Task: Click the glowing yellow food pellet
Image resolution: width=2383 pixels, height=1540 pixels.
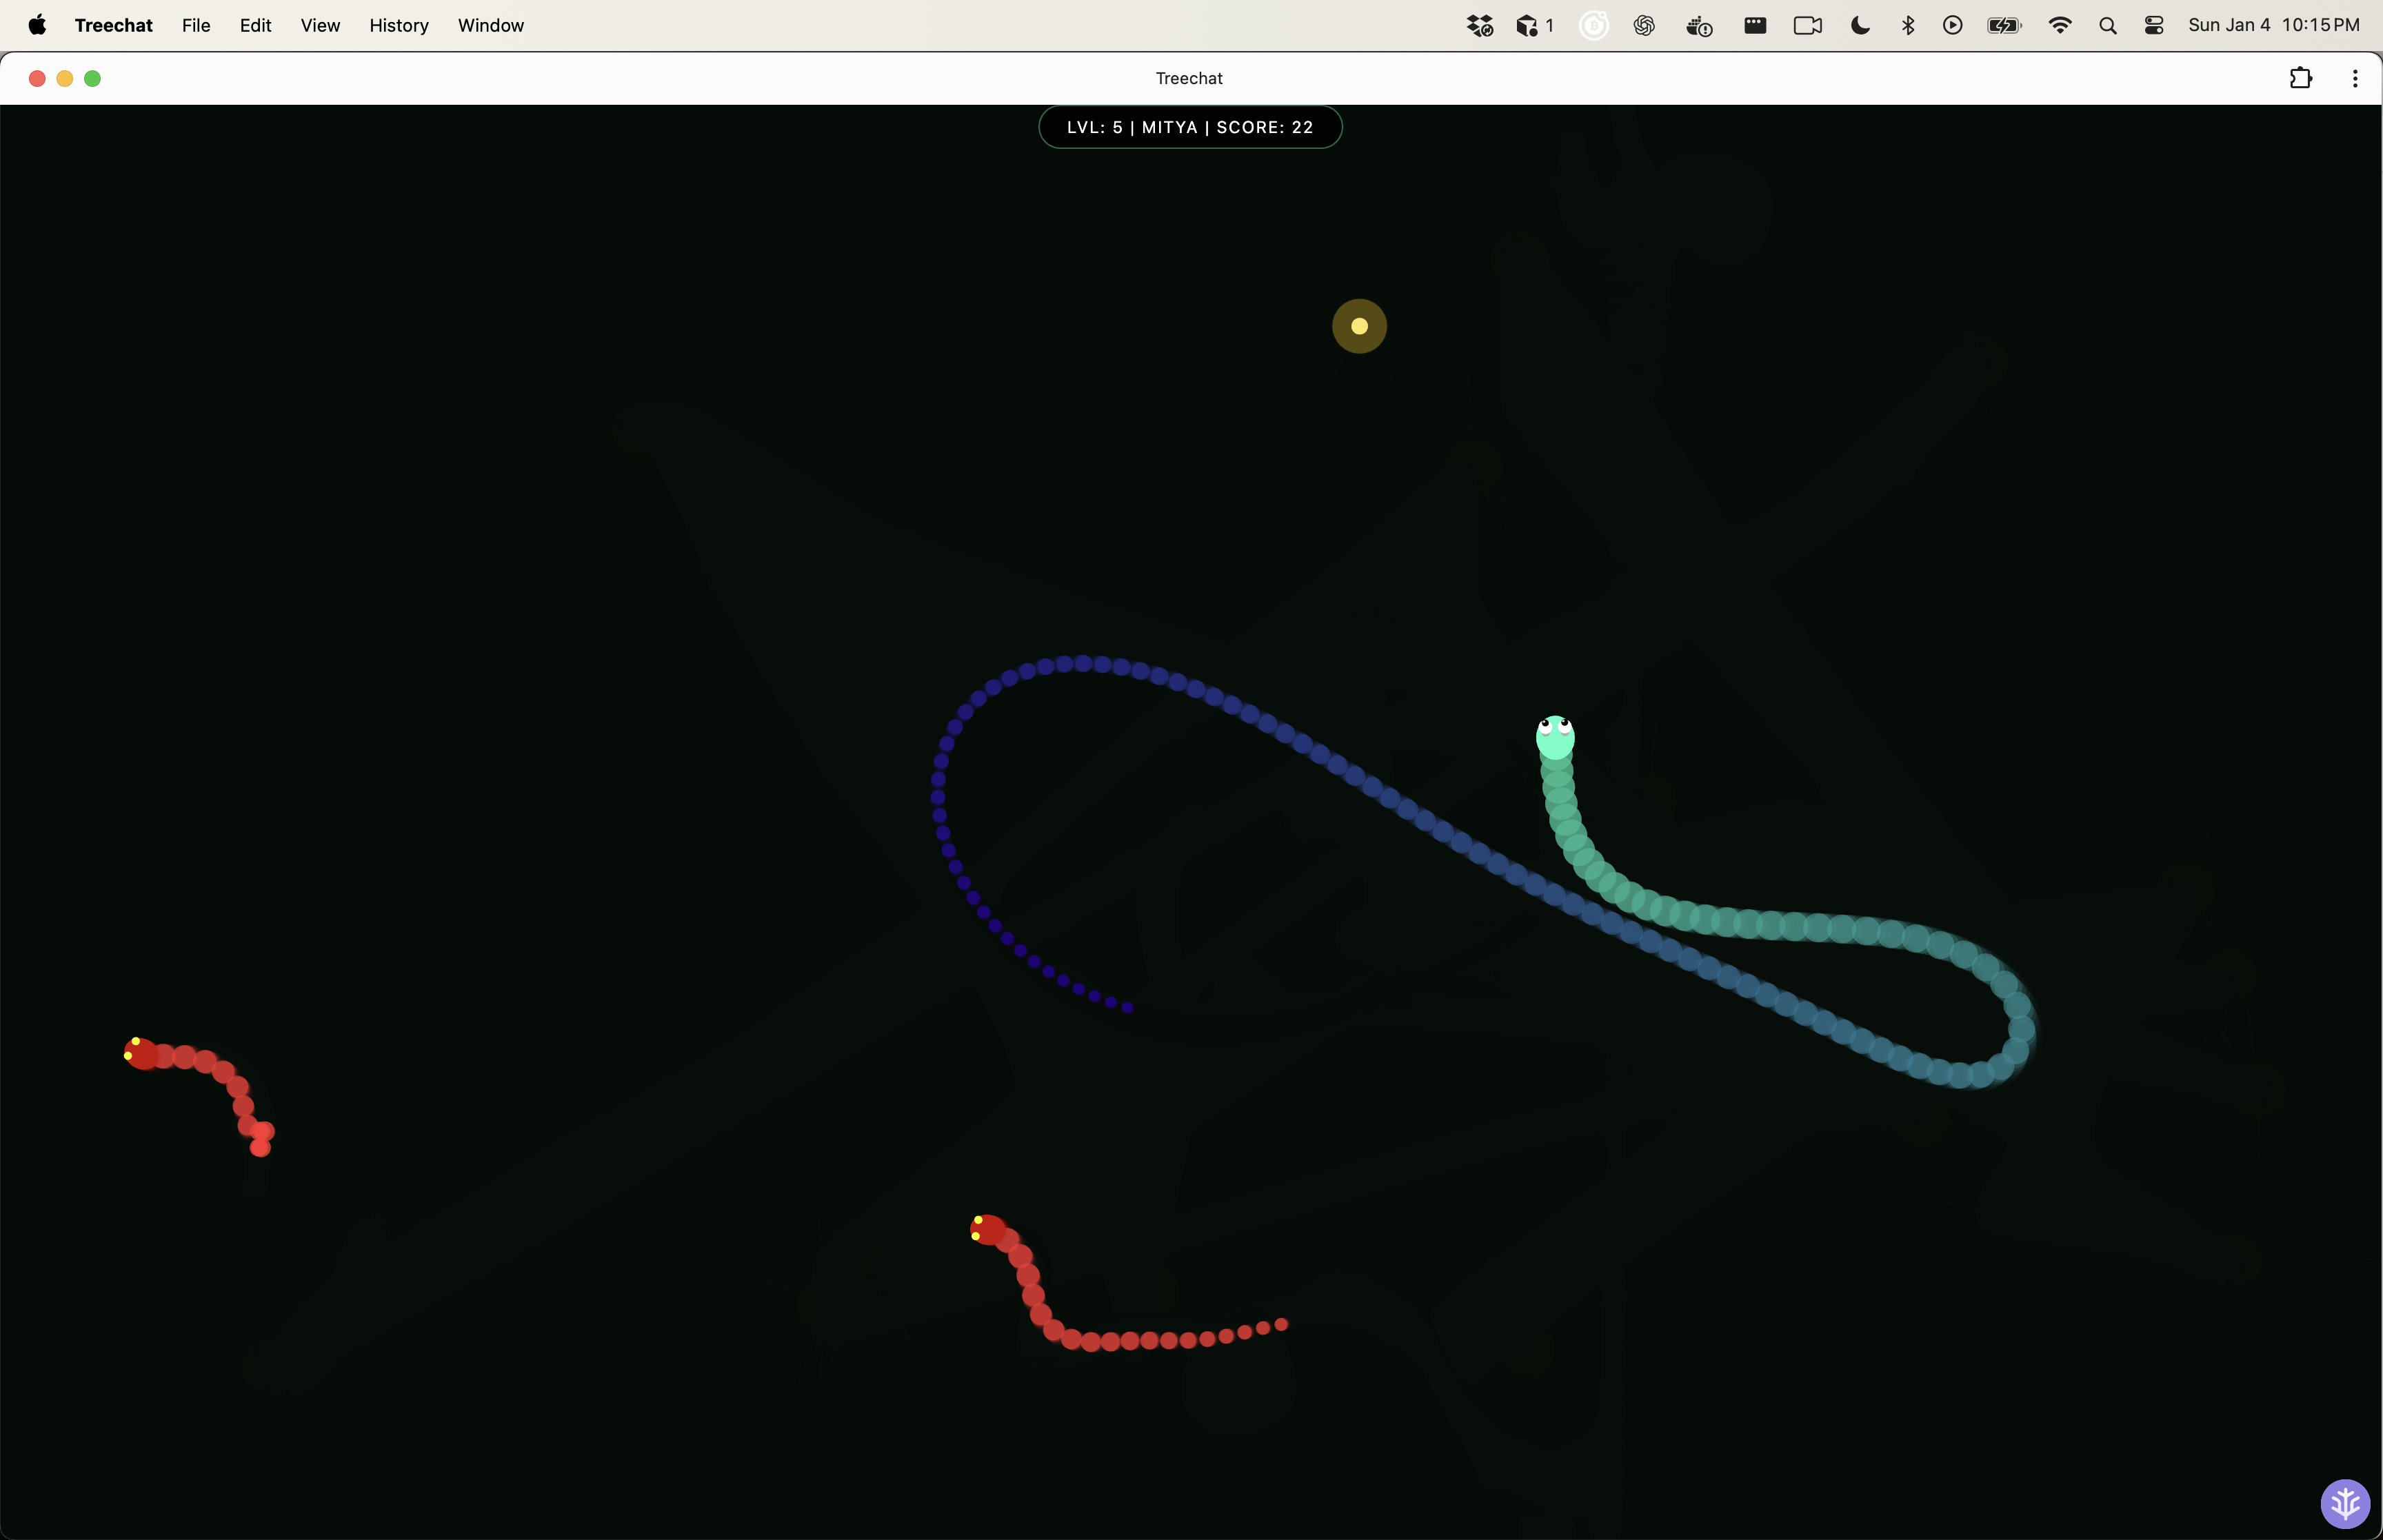Action: 1359,326
